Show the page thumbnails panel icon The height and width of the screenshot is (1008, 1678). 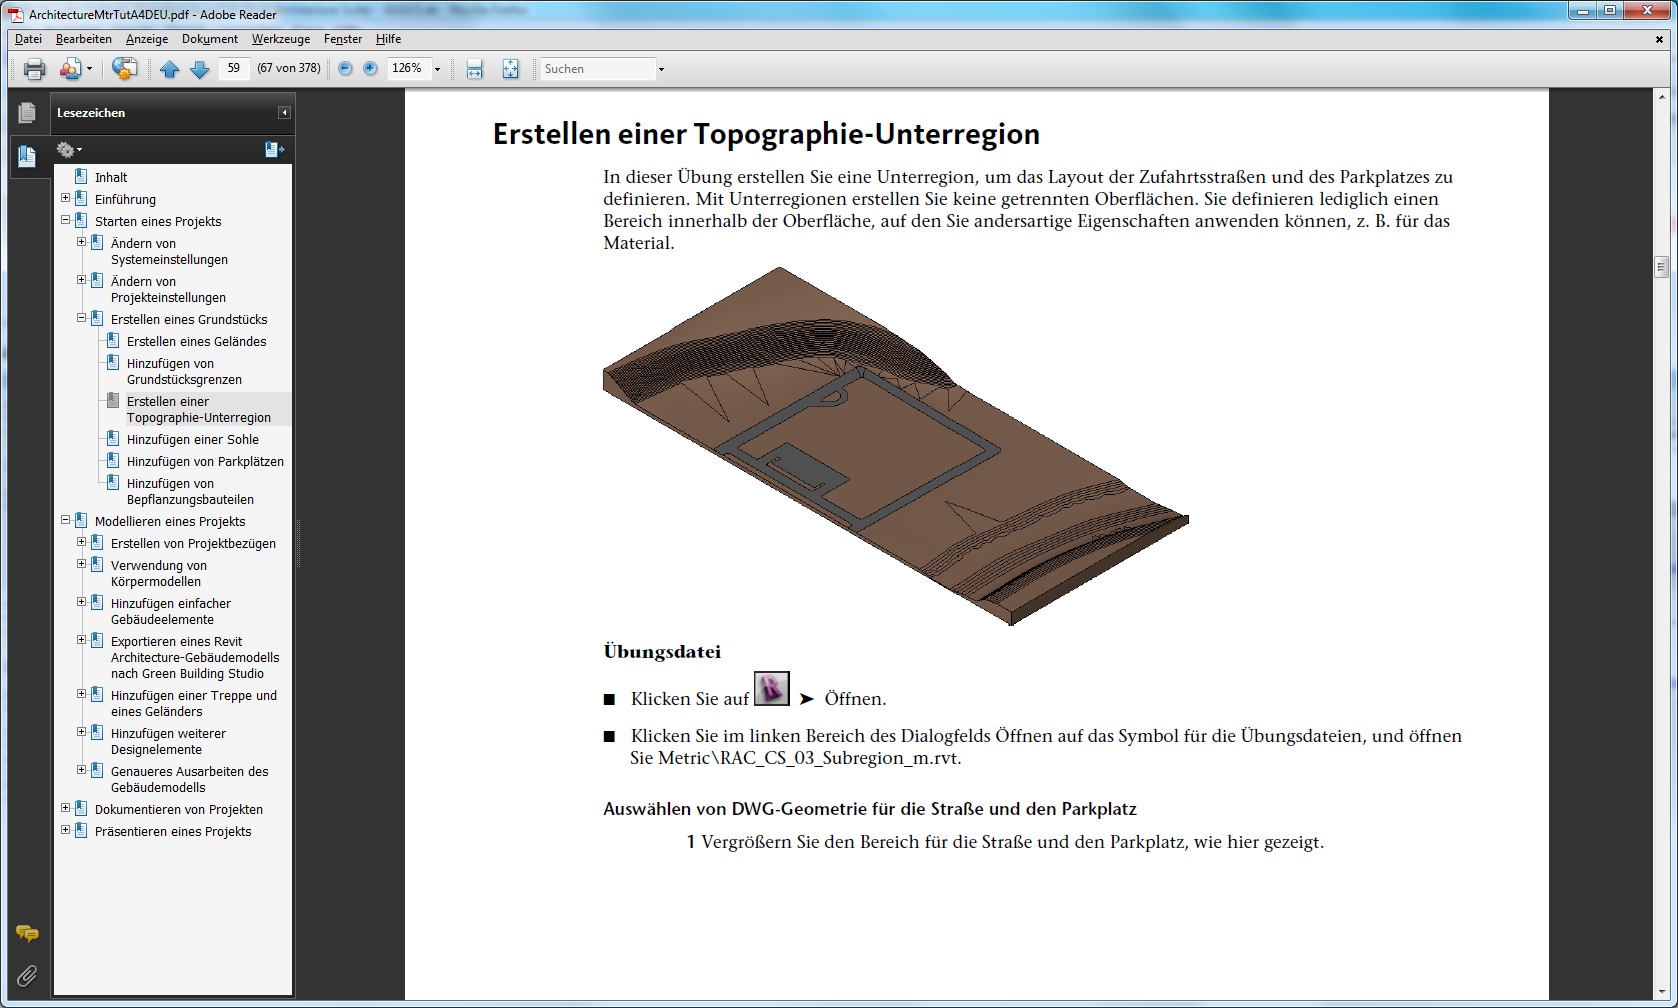tap(27, 113)
